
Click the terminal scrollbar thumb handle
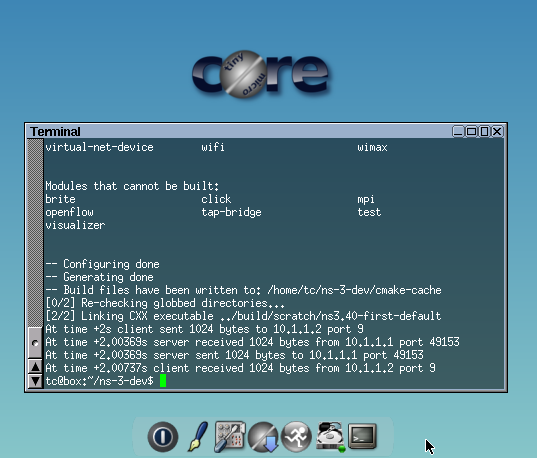point(35,343)
